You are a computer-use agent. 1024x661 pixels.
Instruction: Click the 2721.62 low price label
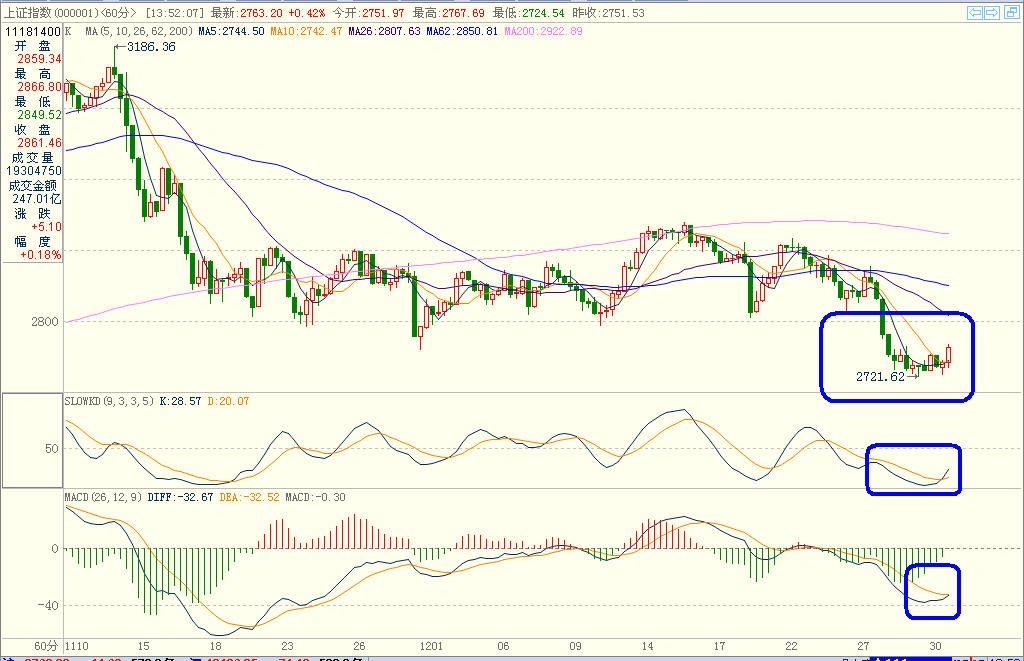[880, 377]
